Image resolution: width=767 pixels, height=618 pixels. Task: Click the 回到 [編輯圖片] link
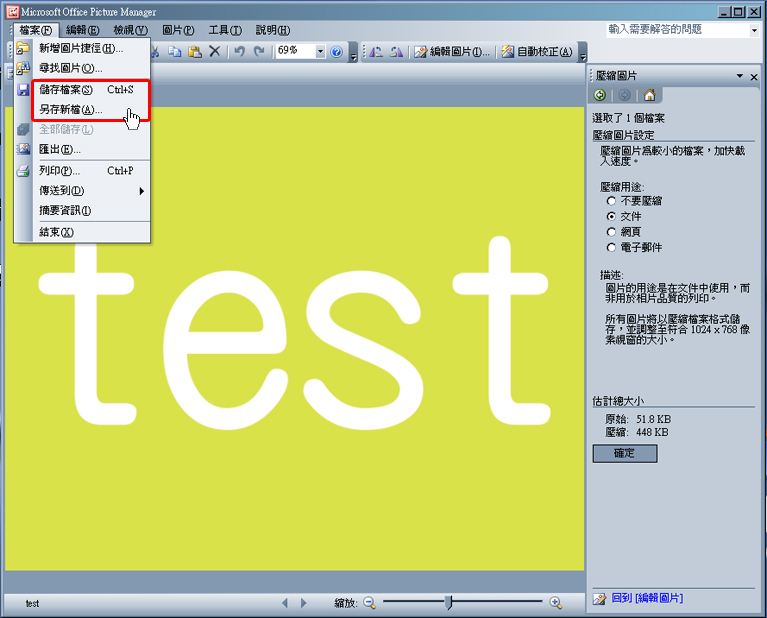point(647,598)
